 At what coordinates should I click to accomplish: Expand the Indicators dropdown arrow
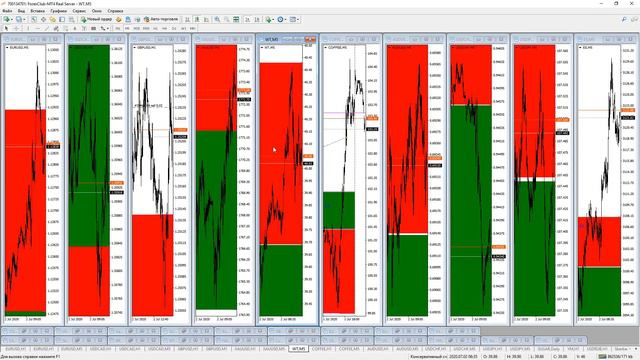(x=273, y=19)
